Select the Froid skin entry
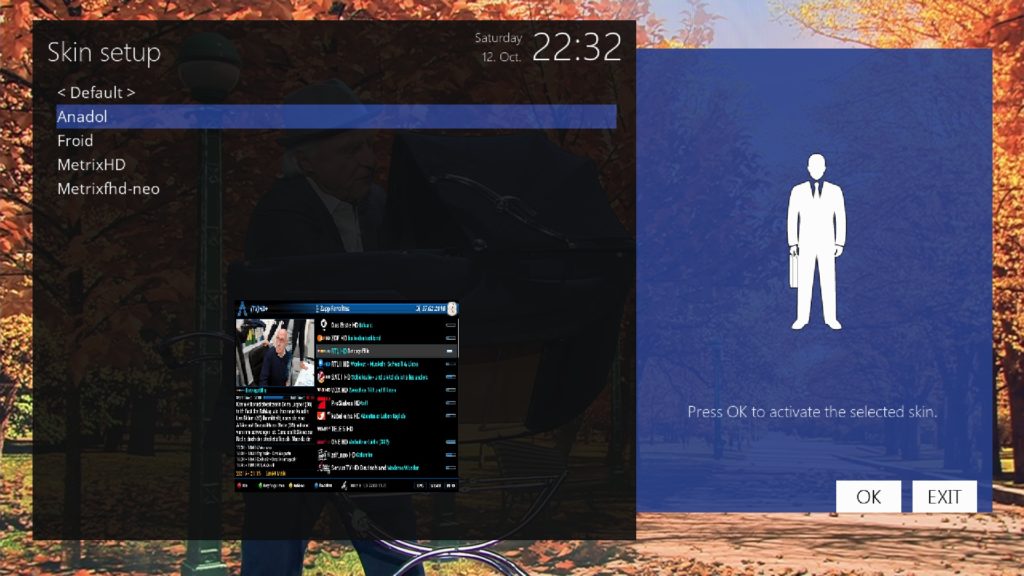1024x576 pixels. click(x=75, y=141)
